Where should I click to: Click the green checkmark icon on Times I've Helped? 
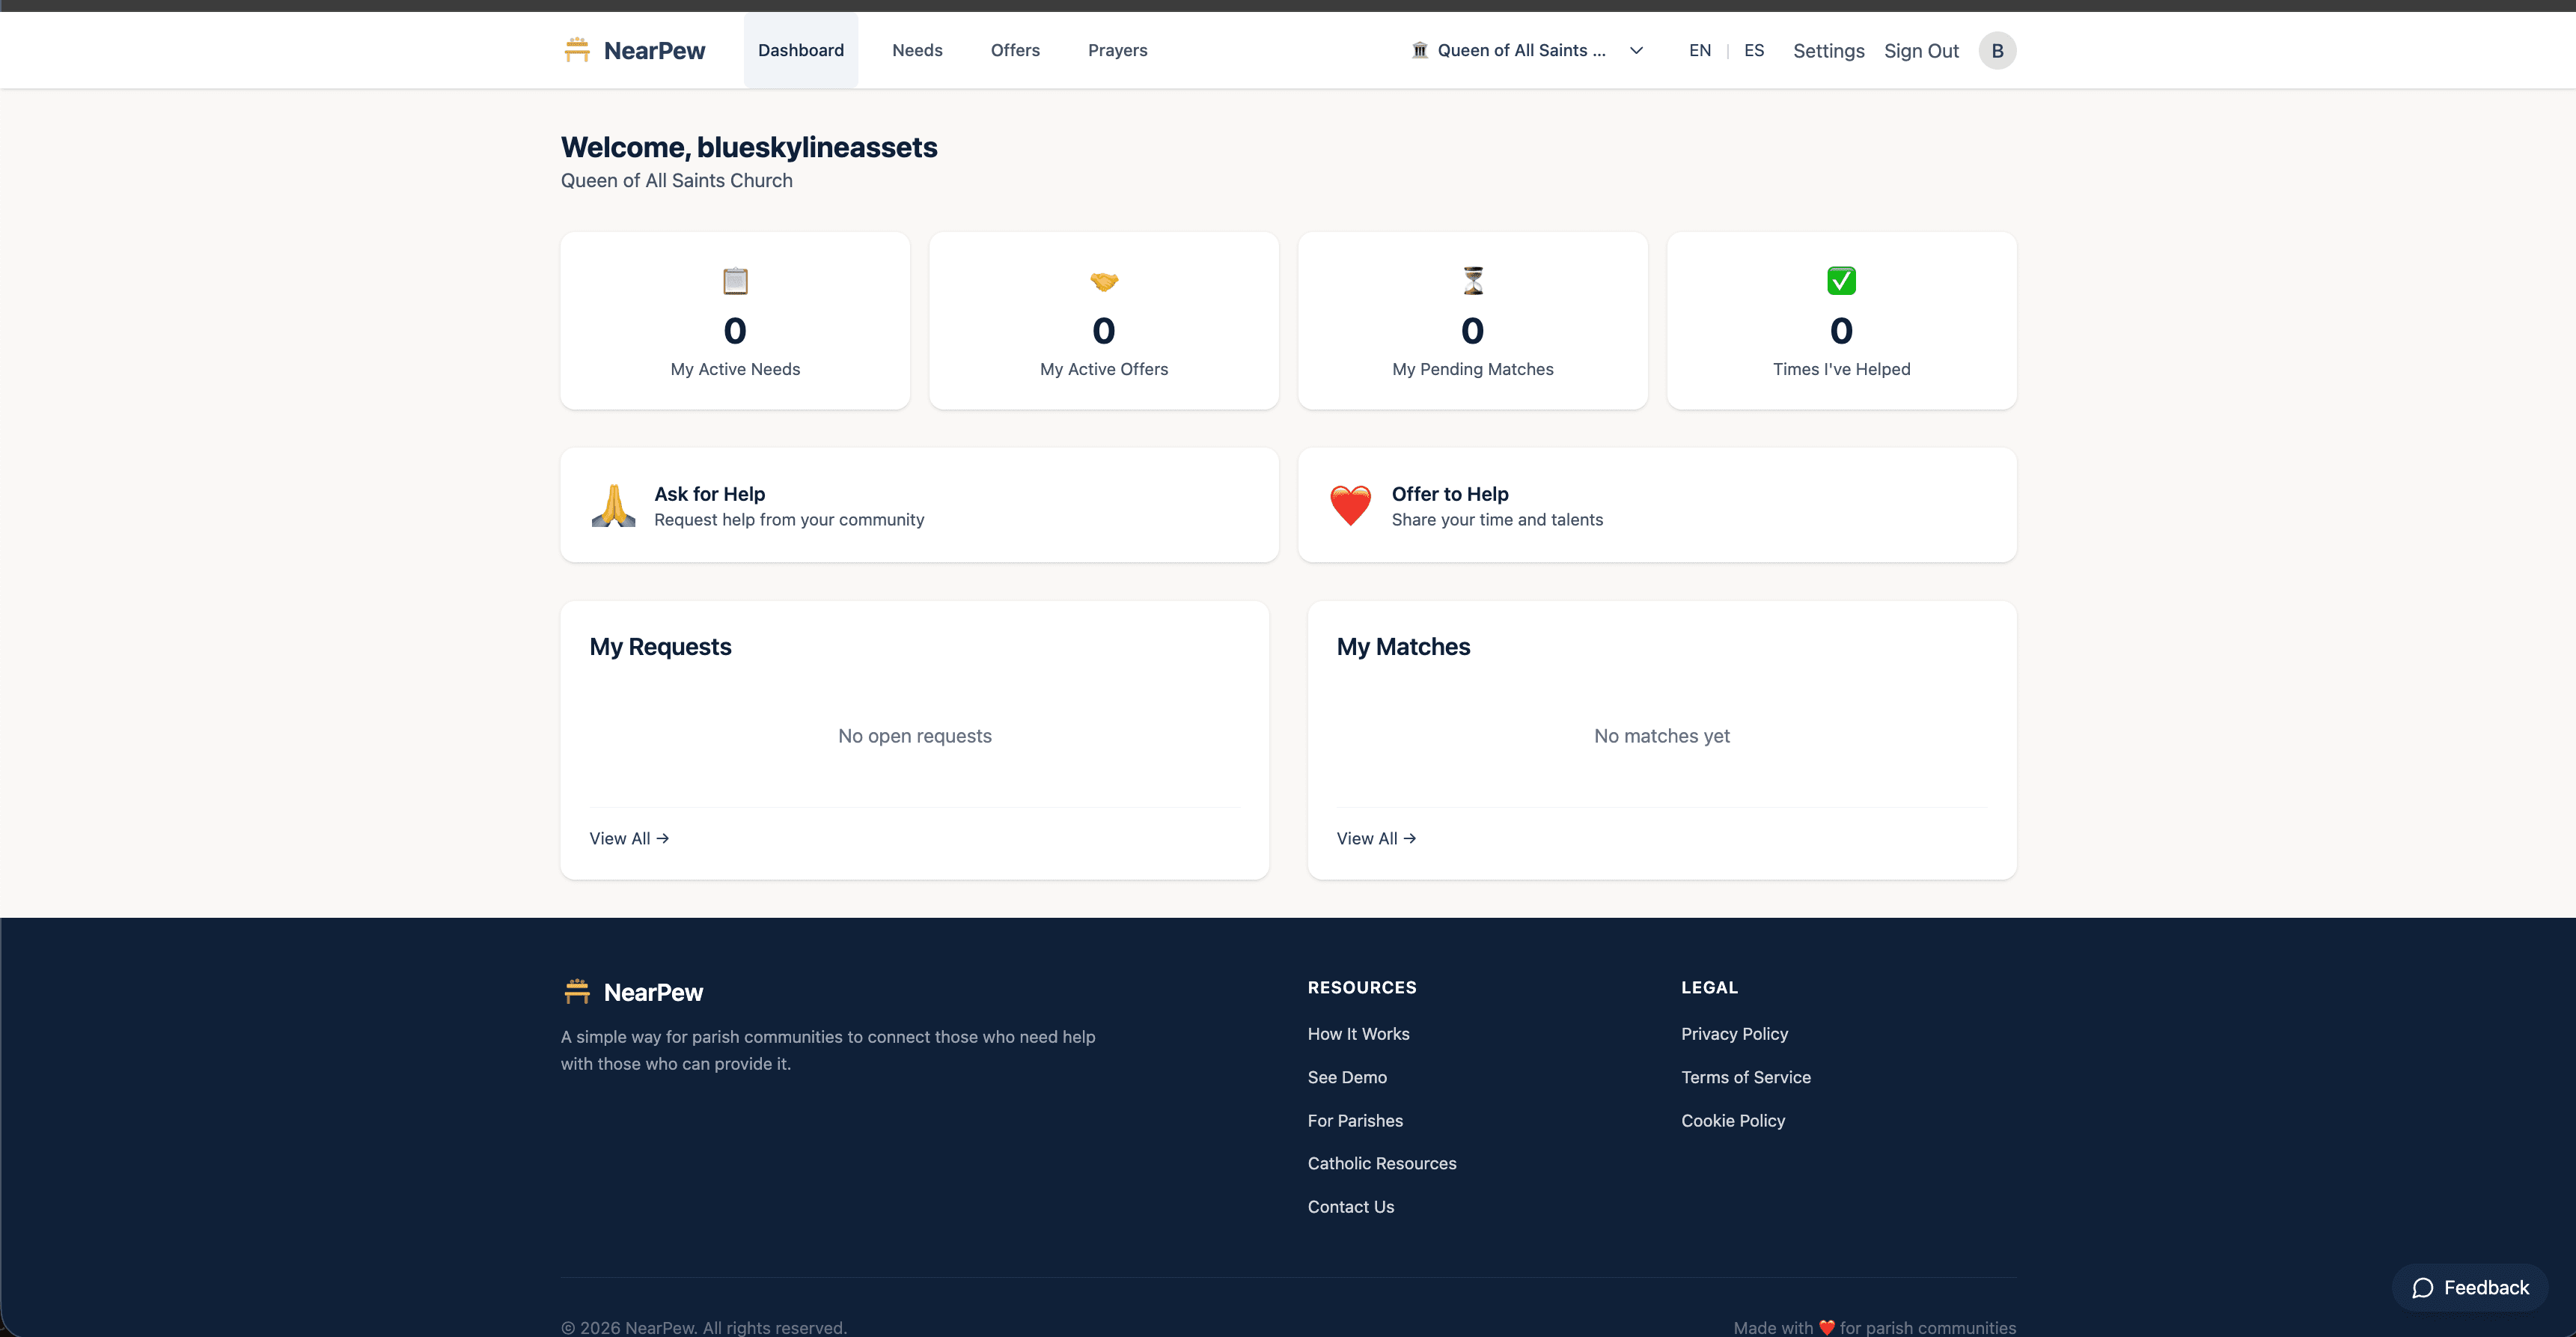click(x=1841, y=281)
